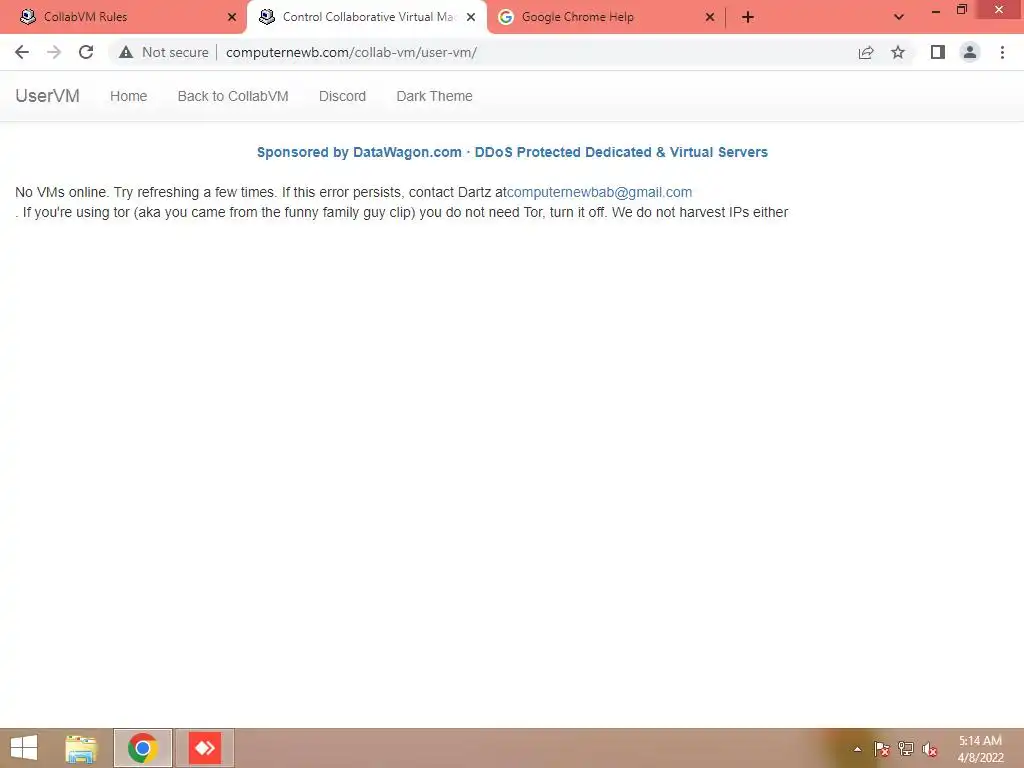Close the CollabVM Rules tab

232,17
